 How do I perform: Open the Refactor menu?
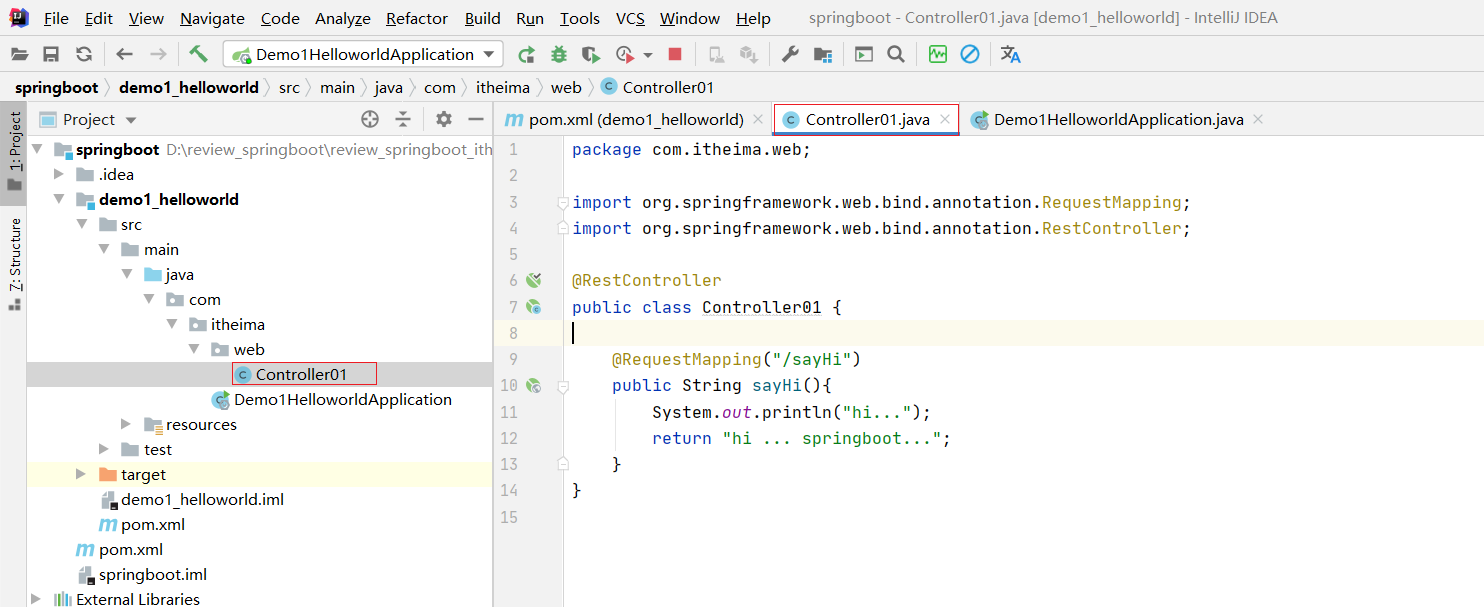[417, 18]
